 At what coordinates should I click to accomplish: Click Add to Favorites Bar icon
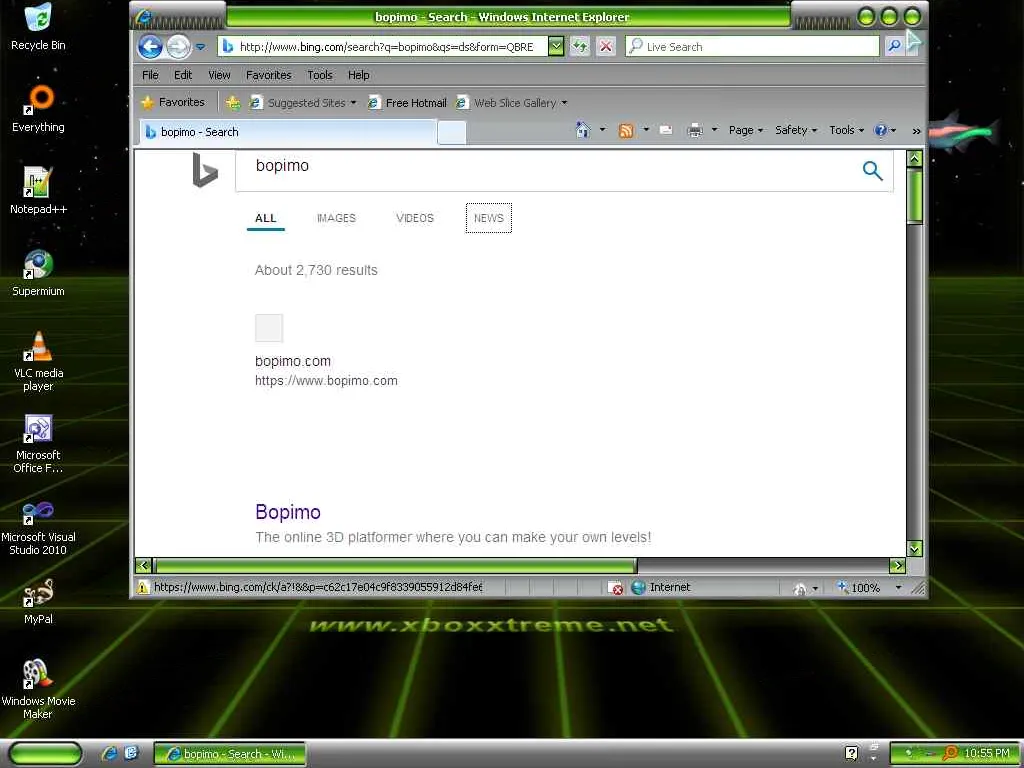[x=232, y=103]
